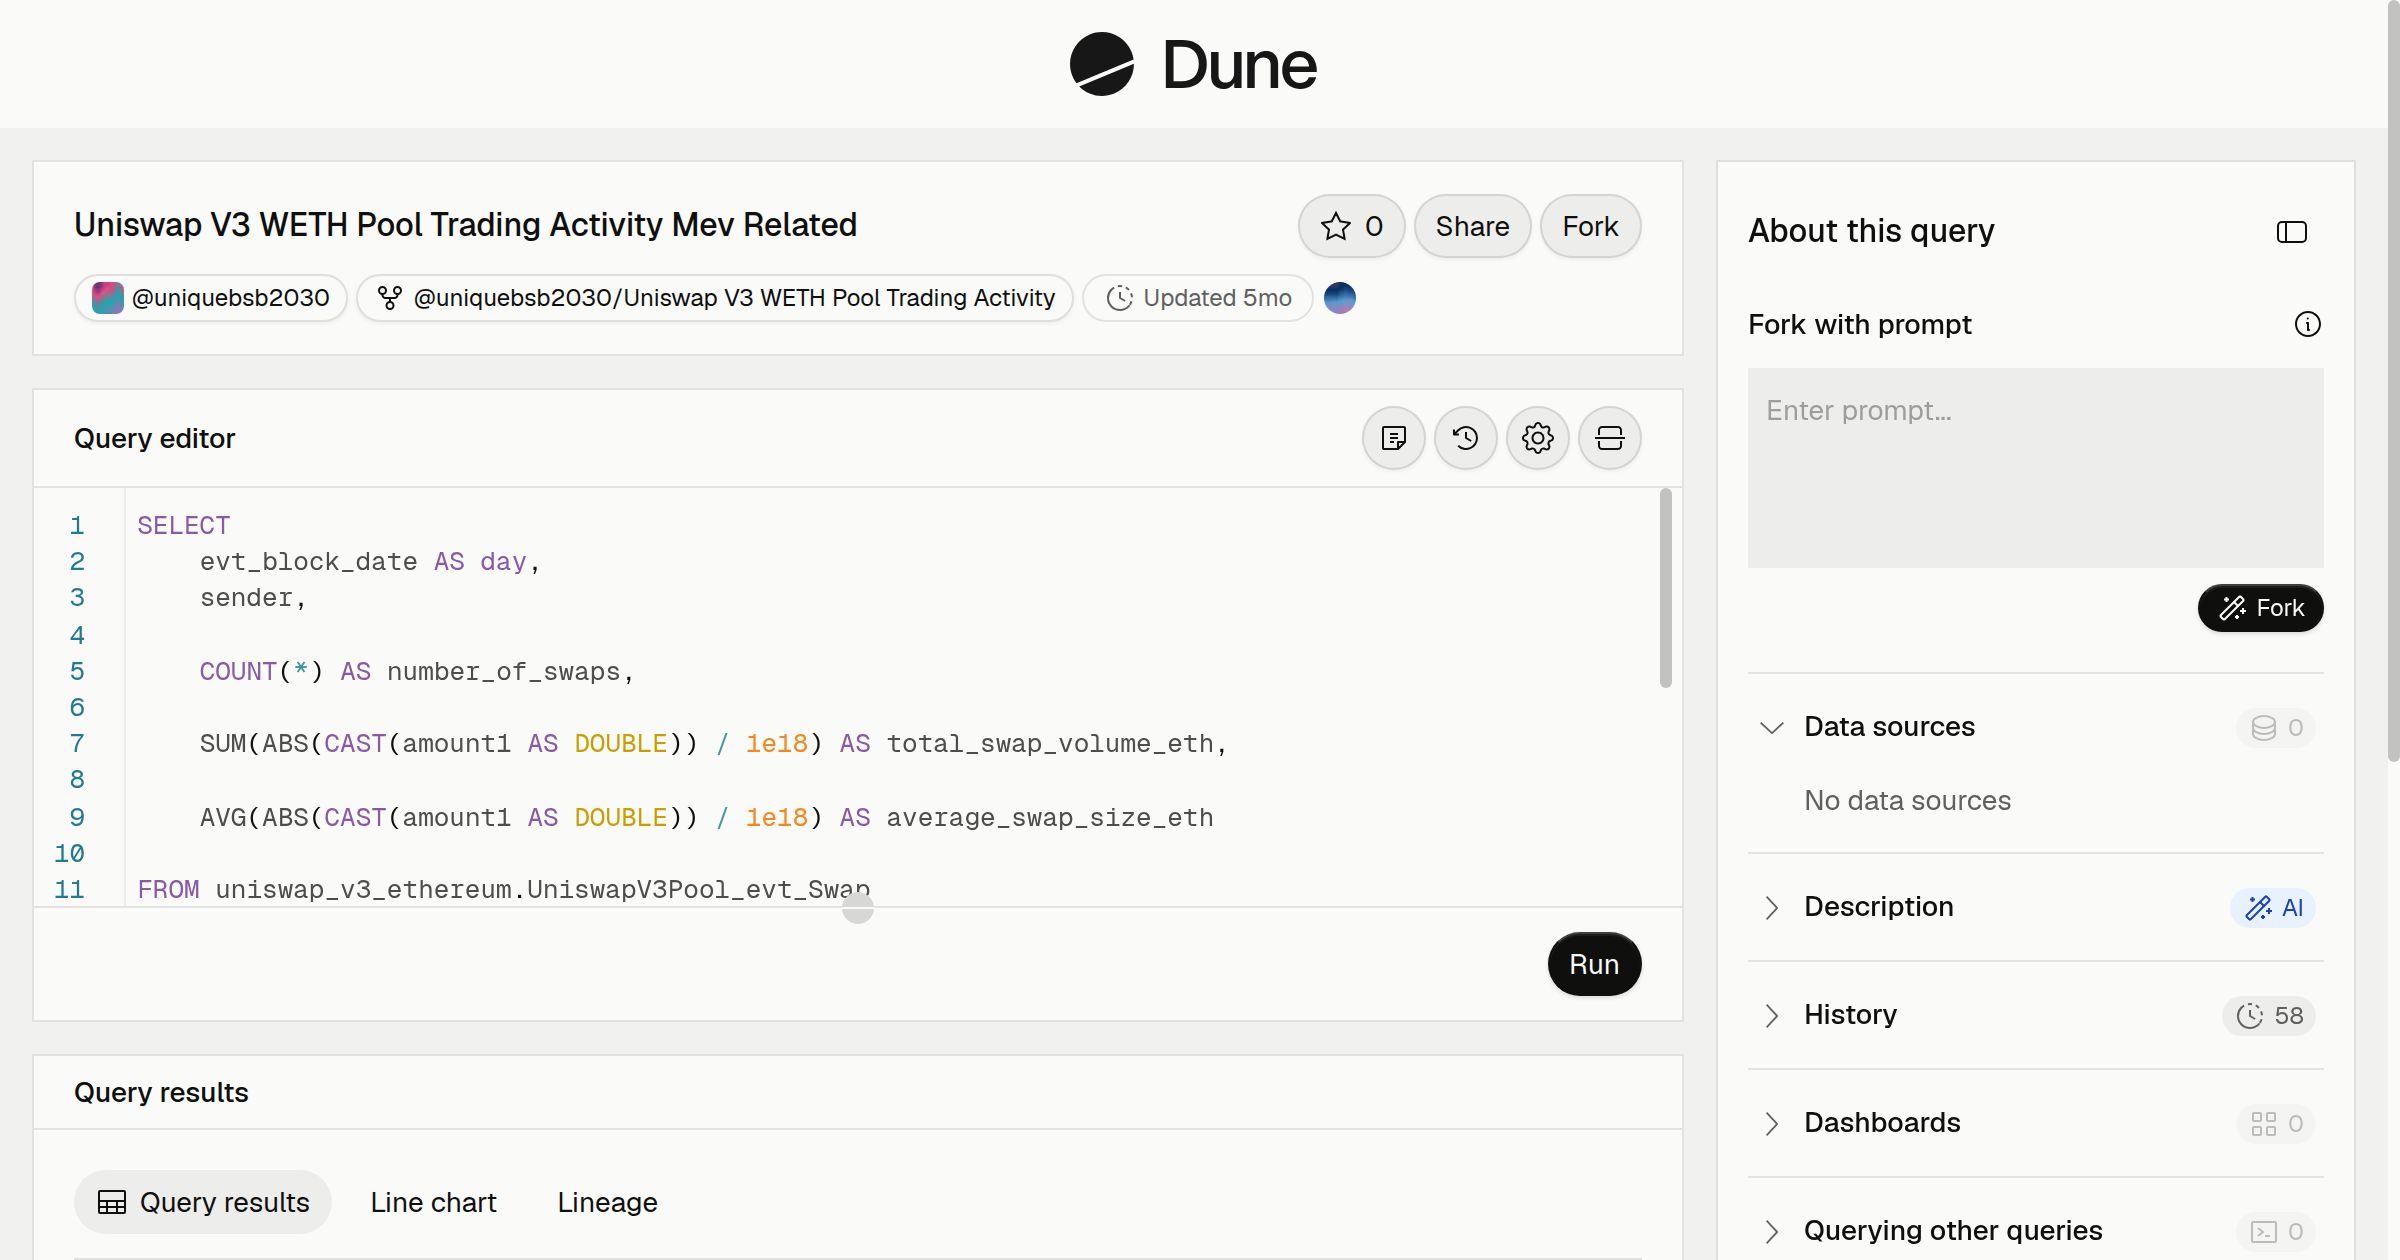Open query settings gear icon
The width and height of the screenshot is (2400, 1260).
1537,438
